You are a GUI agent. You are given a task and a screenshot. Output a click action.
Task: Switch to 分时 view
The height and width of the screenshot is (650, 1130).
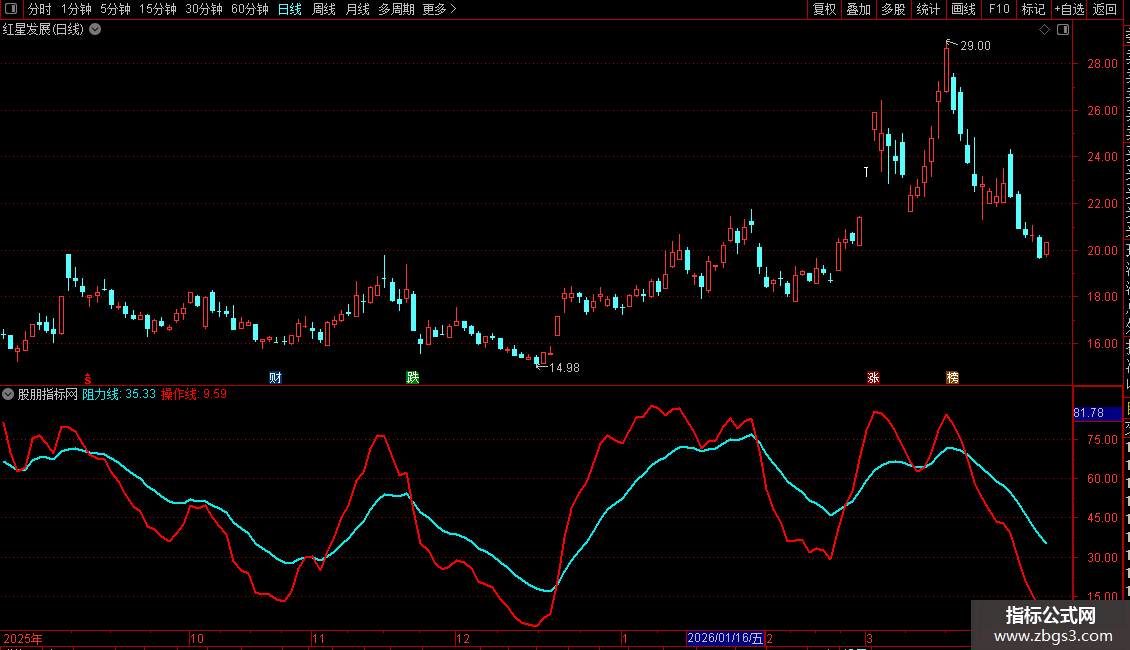tap(40, 9)
